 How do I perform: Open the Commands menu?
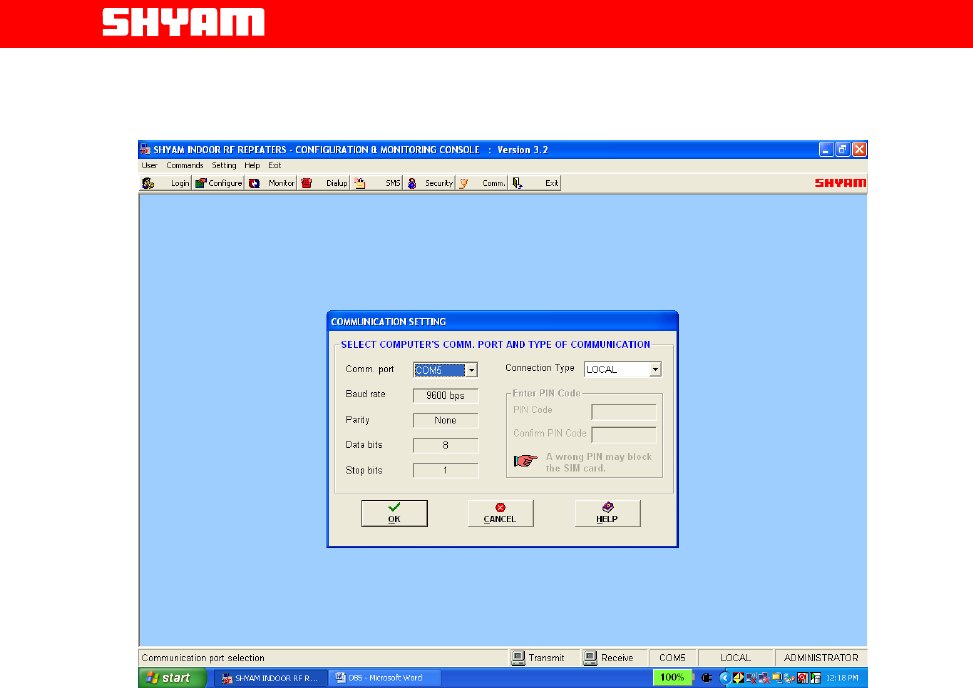coord(184,166)
